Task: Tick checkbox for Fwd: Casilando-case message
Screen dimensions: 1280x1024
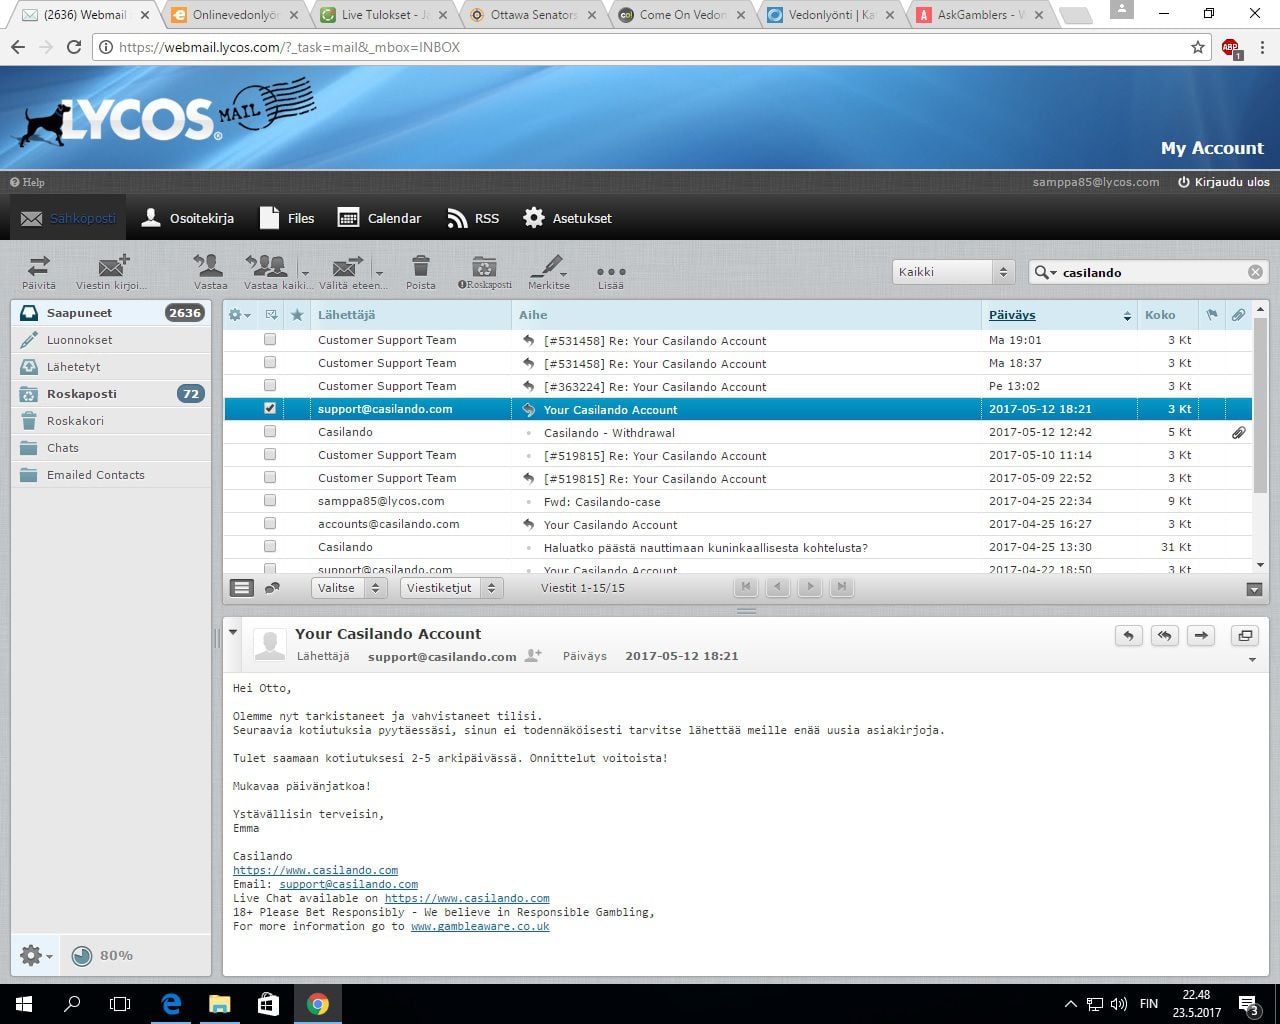Action: 270,501
